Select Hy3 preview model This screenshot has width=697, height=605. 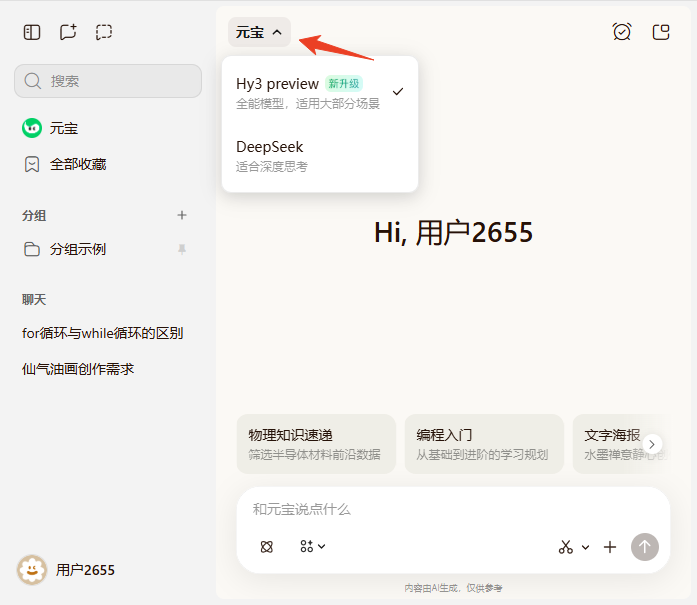point(320,92)
